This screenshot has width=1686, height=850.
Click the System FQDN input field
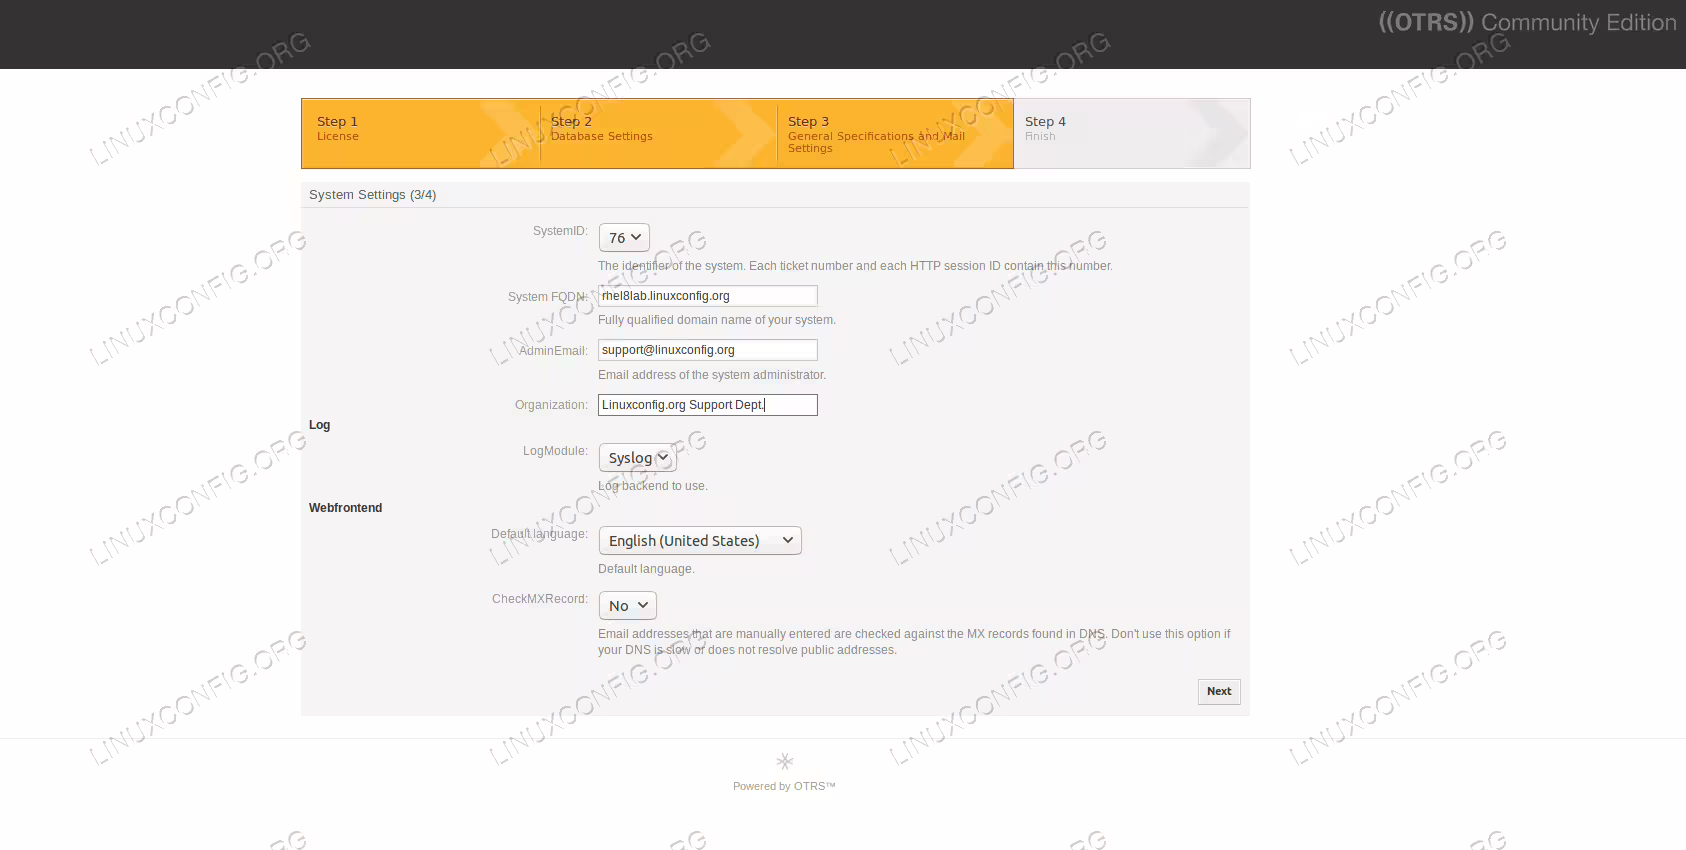pos(708,296)
